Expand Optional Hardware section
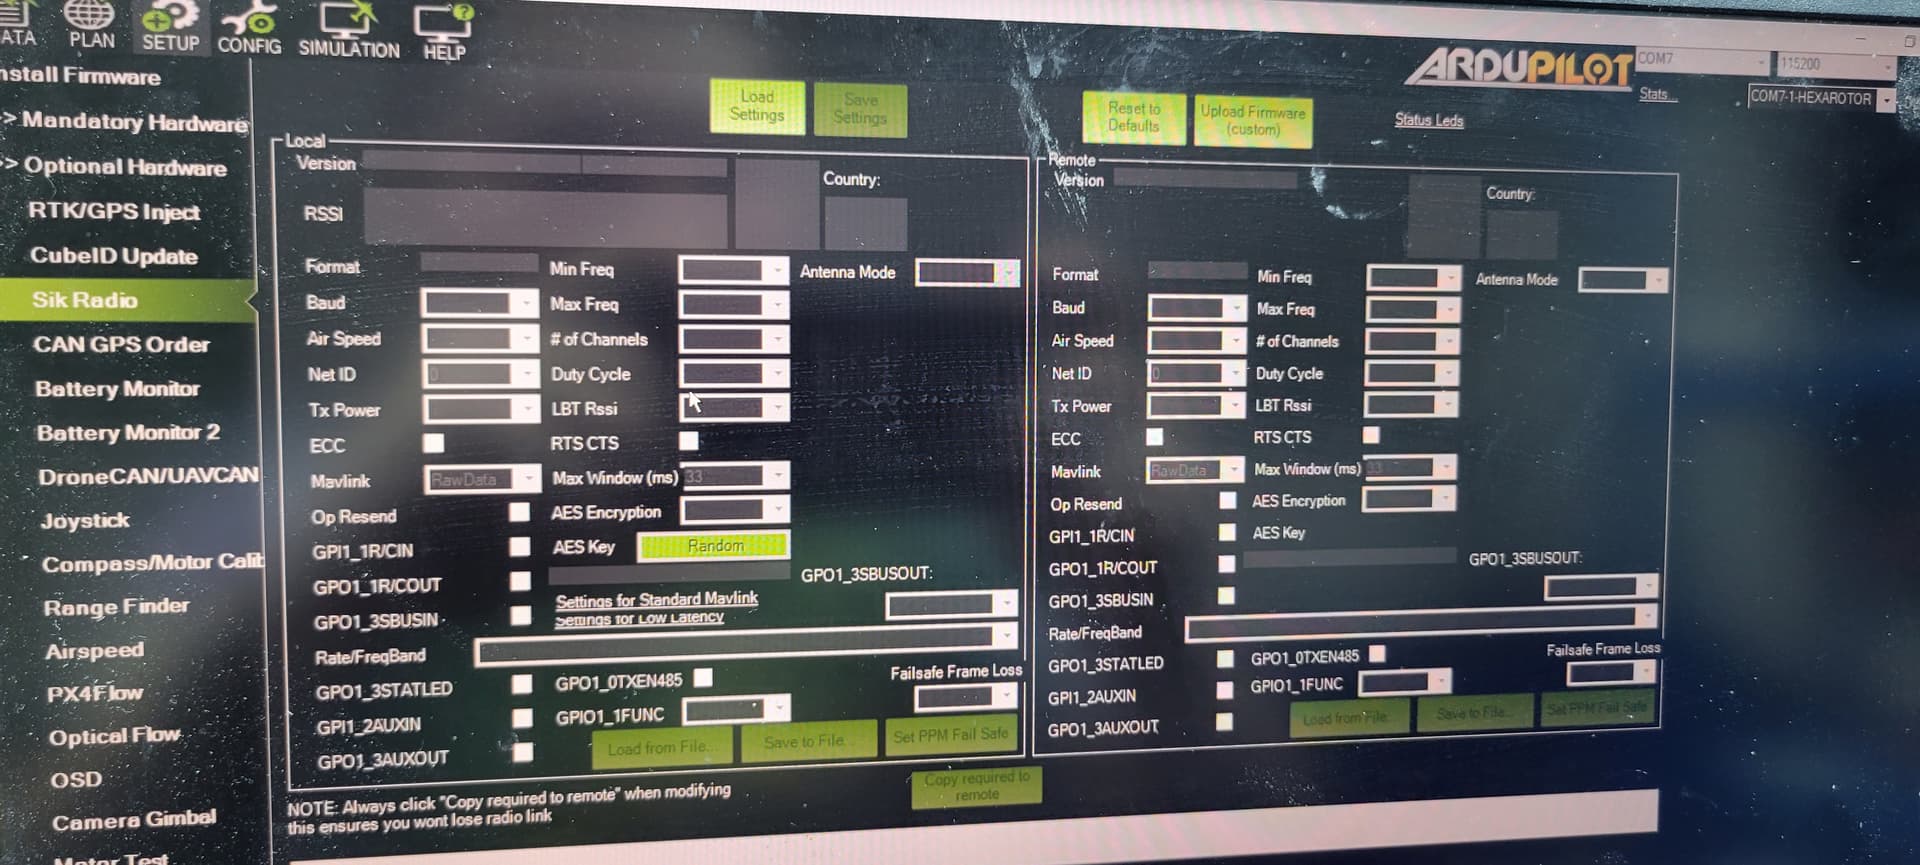Viewport: 1920px width, 865px height. click(115, 167)
